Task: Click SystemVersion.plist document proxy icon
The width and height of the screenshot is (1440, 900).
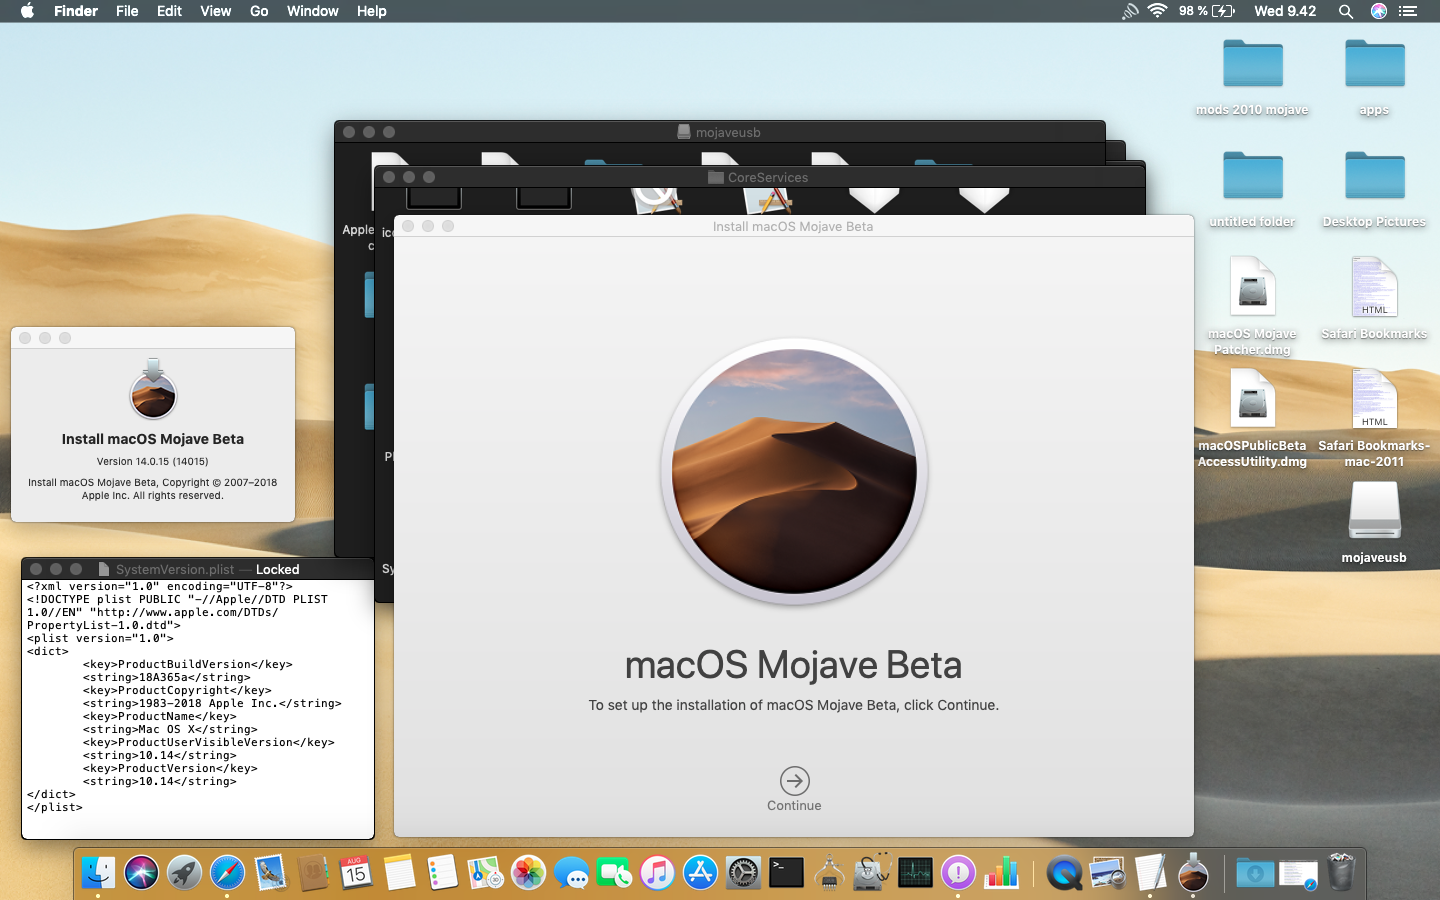Action: click(x=103, y=569)
